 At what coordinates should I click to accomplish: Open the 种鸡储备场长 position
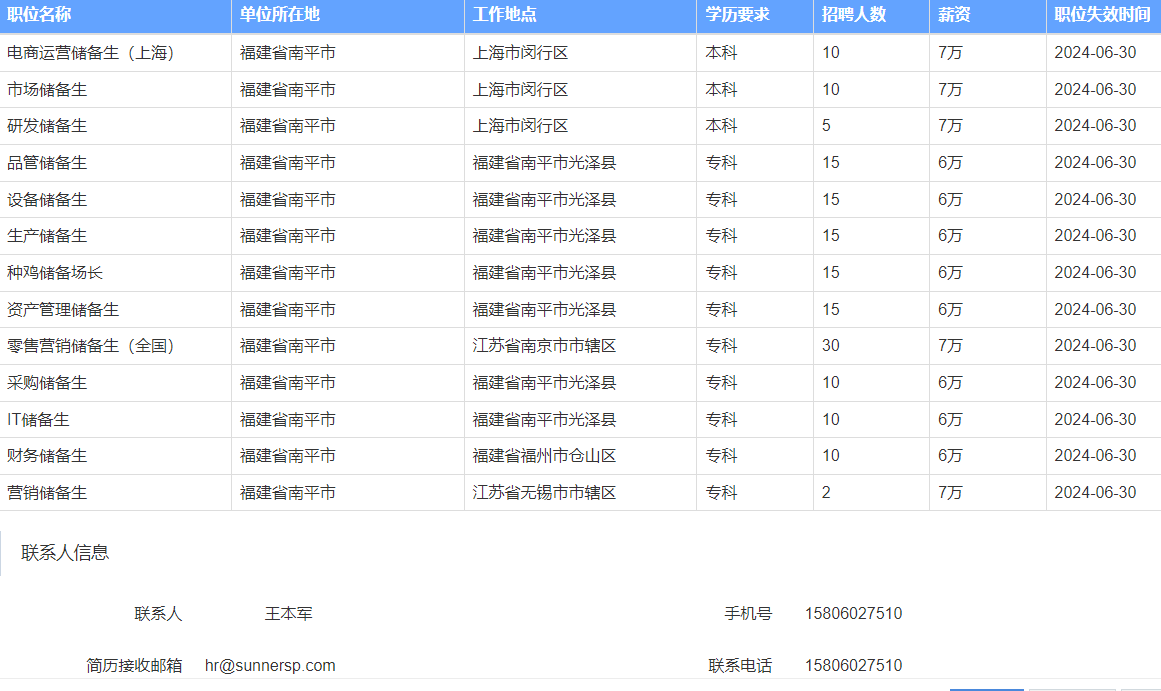point(55,273)
